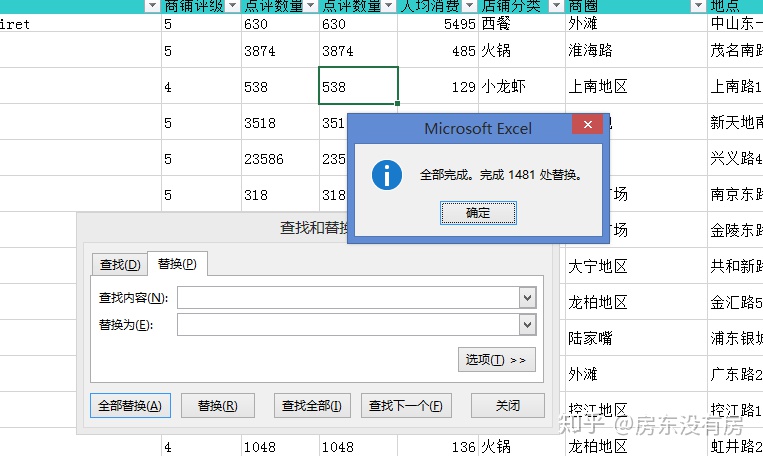
Task: Focus the 替换为(E) input field
Action: 349,325
